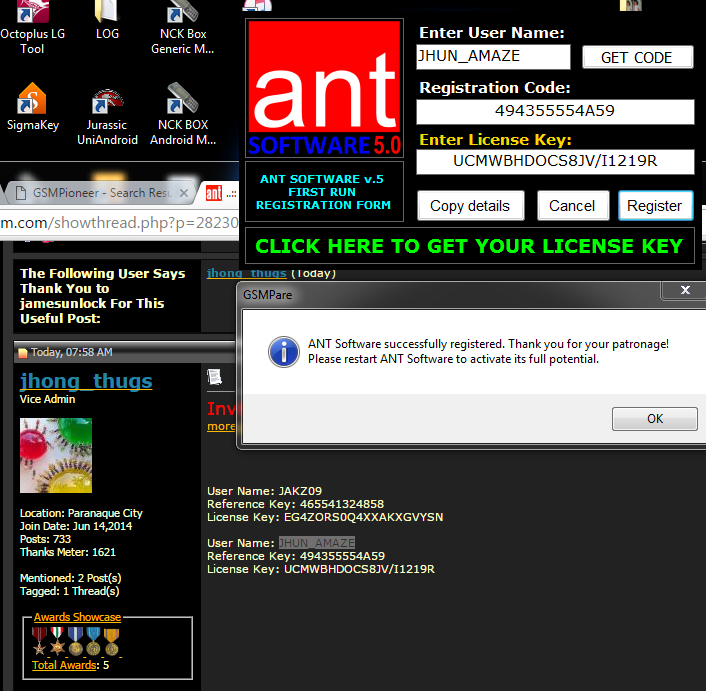Click 'Reference Key: 494355554A59' in post
The height and width of the screenshot is (691, 706).
296,556
